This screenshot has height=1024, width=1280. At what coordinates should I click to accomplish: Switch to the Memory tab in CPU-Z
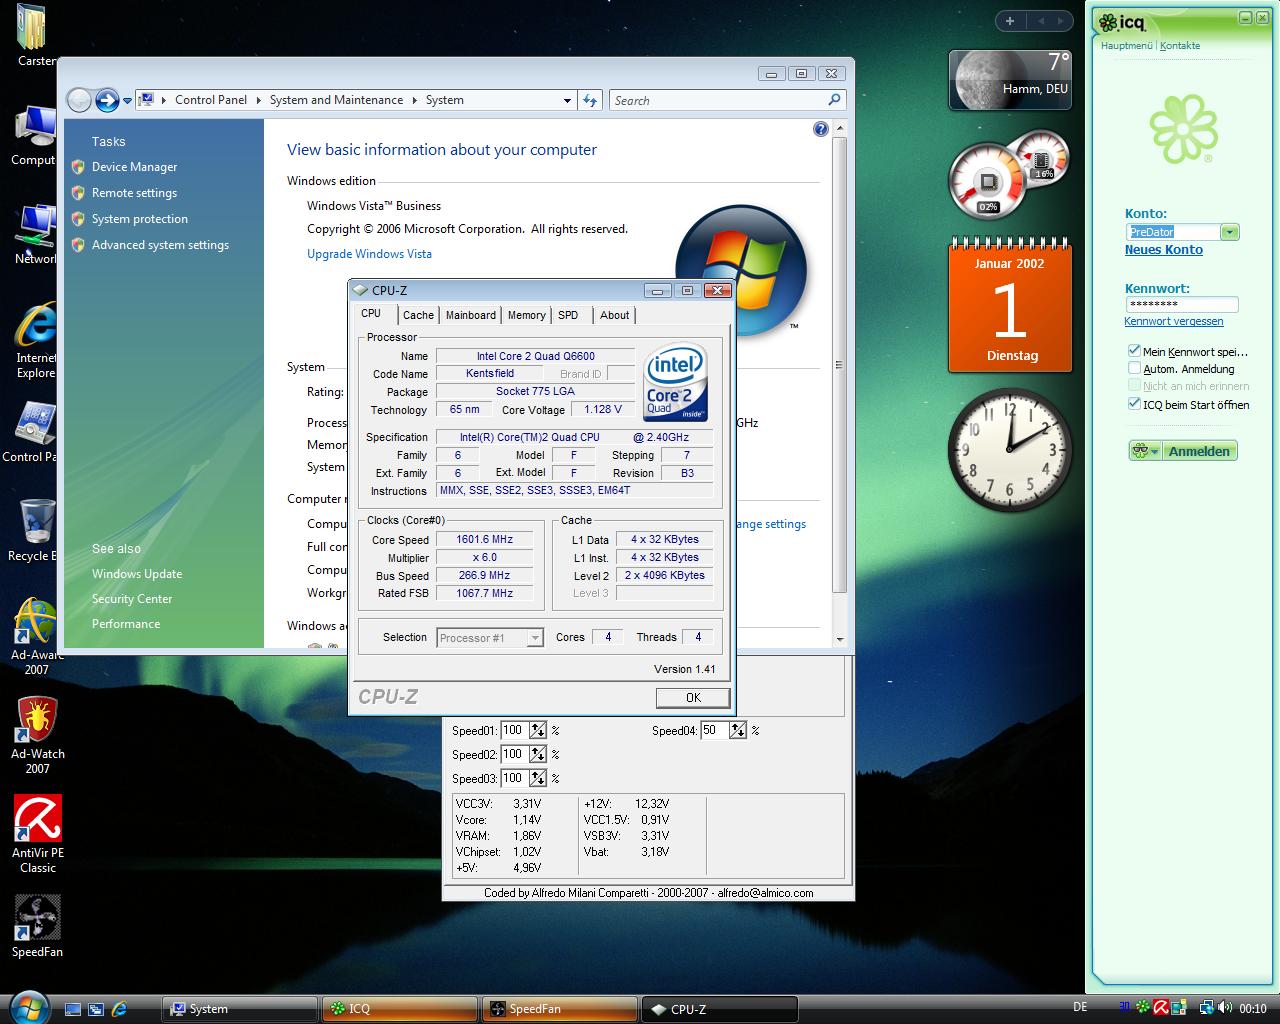click(x=526, y=315)
